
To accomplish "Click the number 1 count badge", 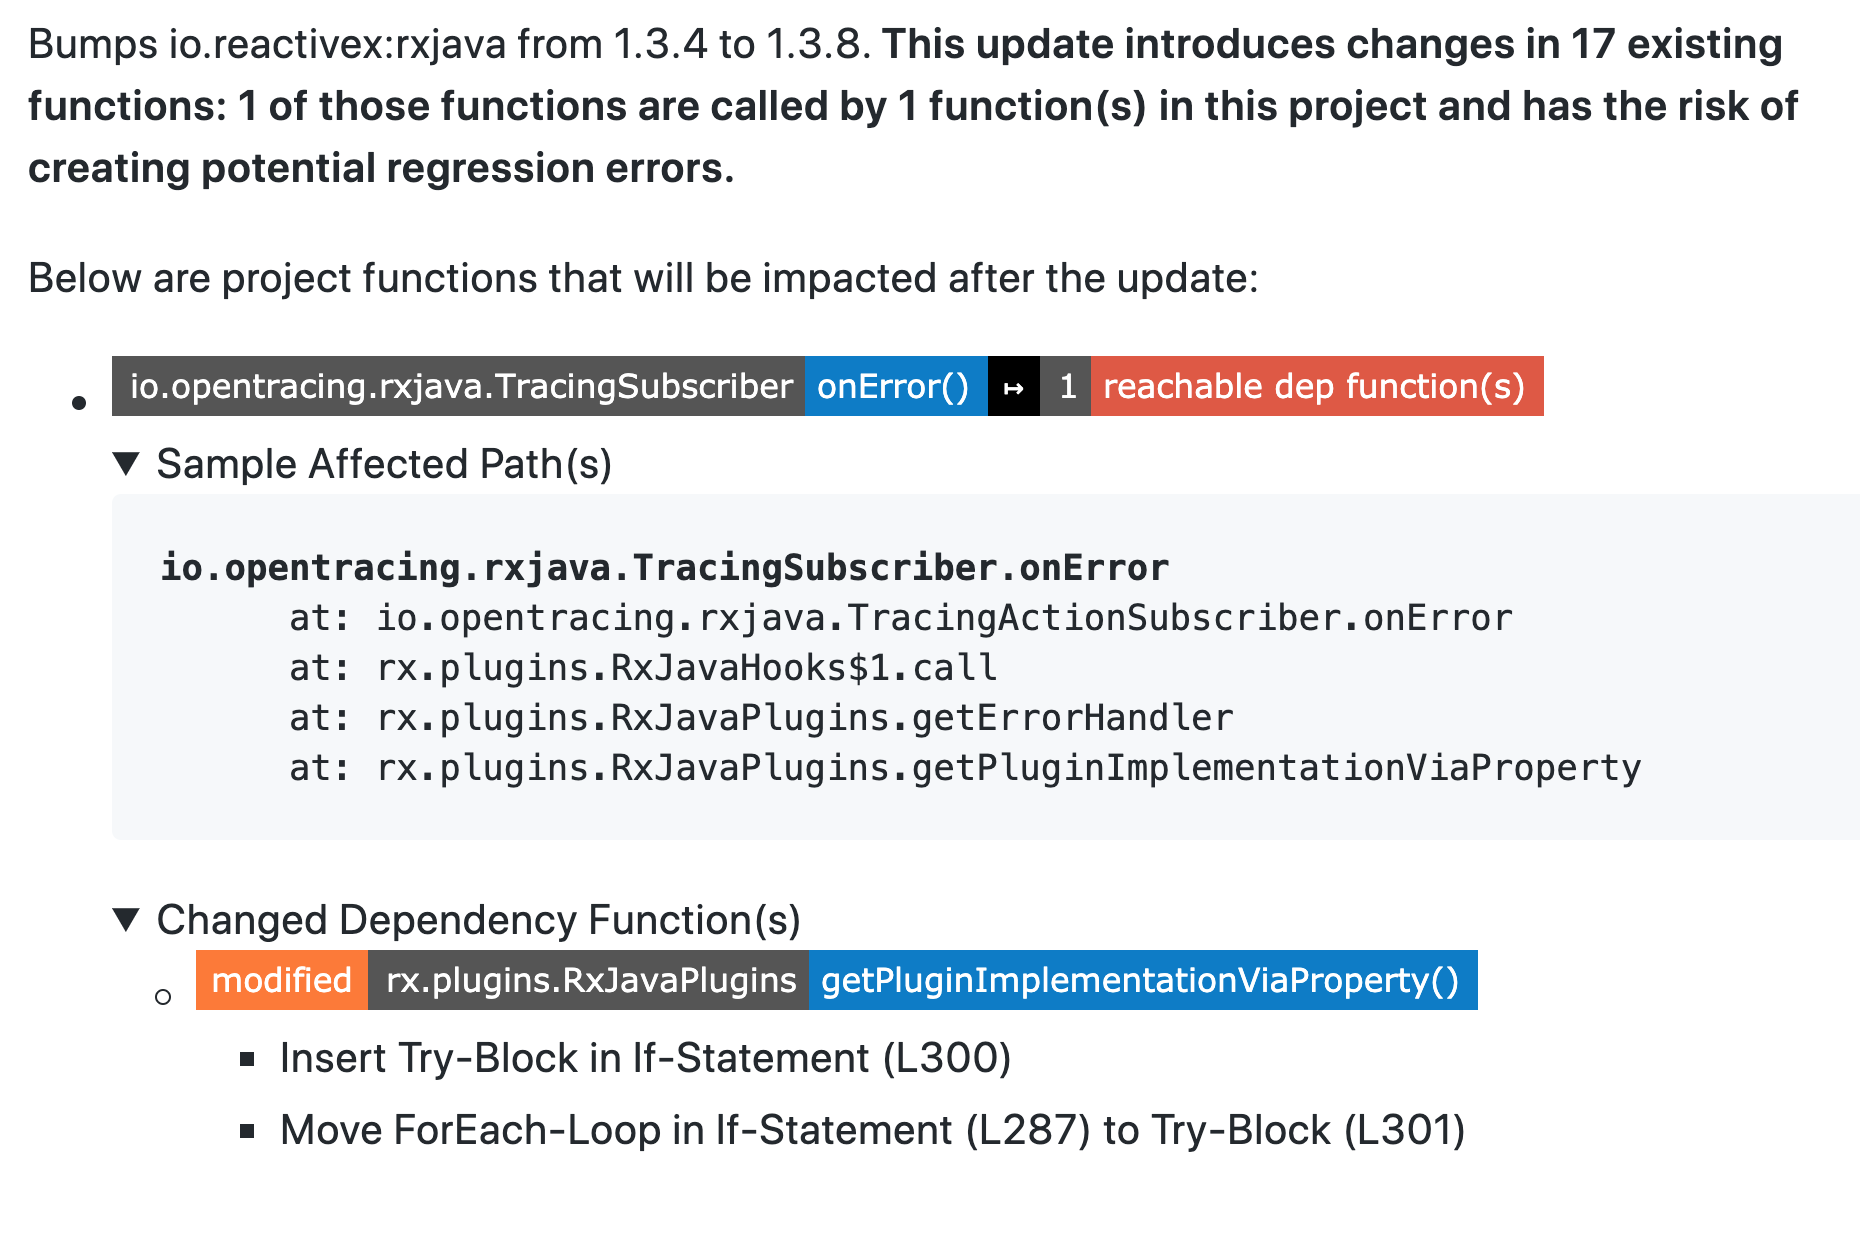I will click(1066, 387).
